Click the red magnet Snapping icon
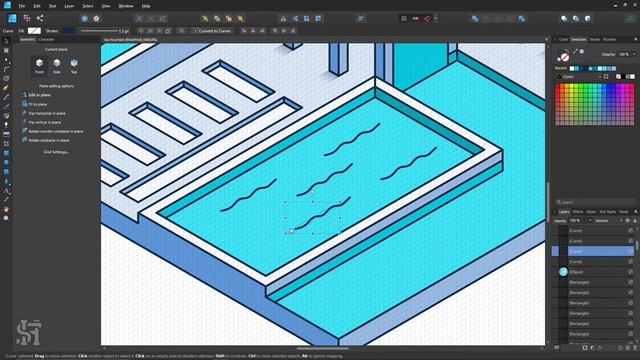The width and height of the screenshot is (640, 360). [x=427, y=18]
